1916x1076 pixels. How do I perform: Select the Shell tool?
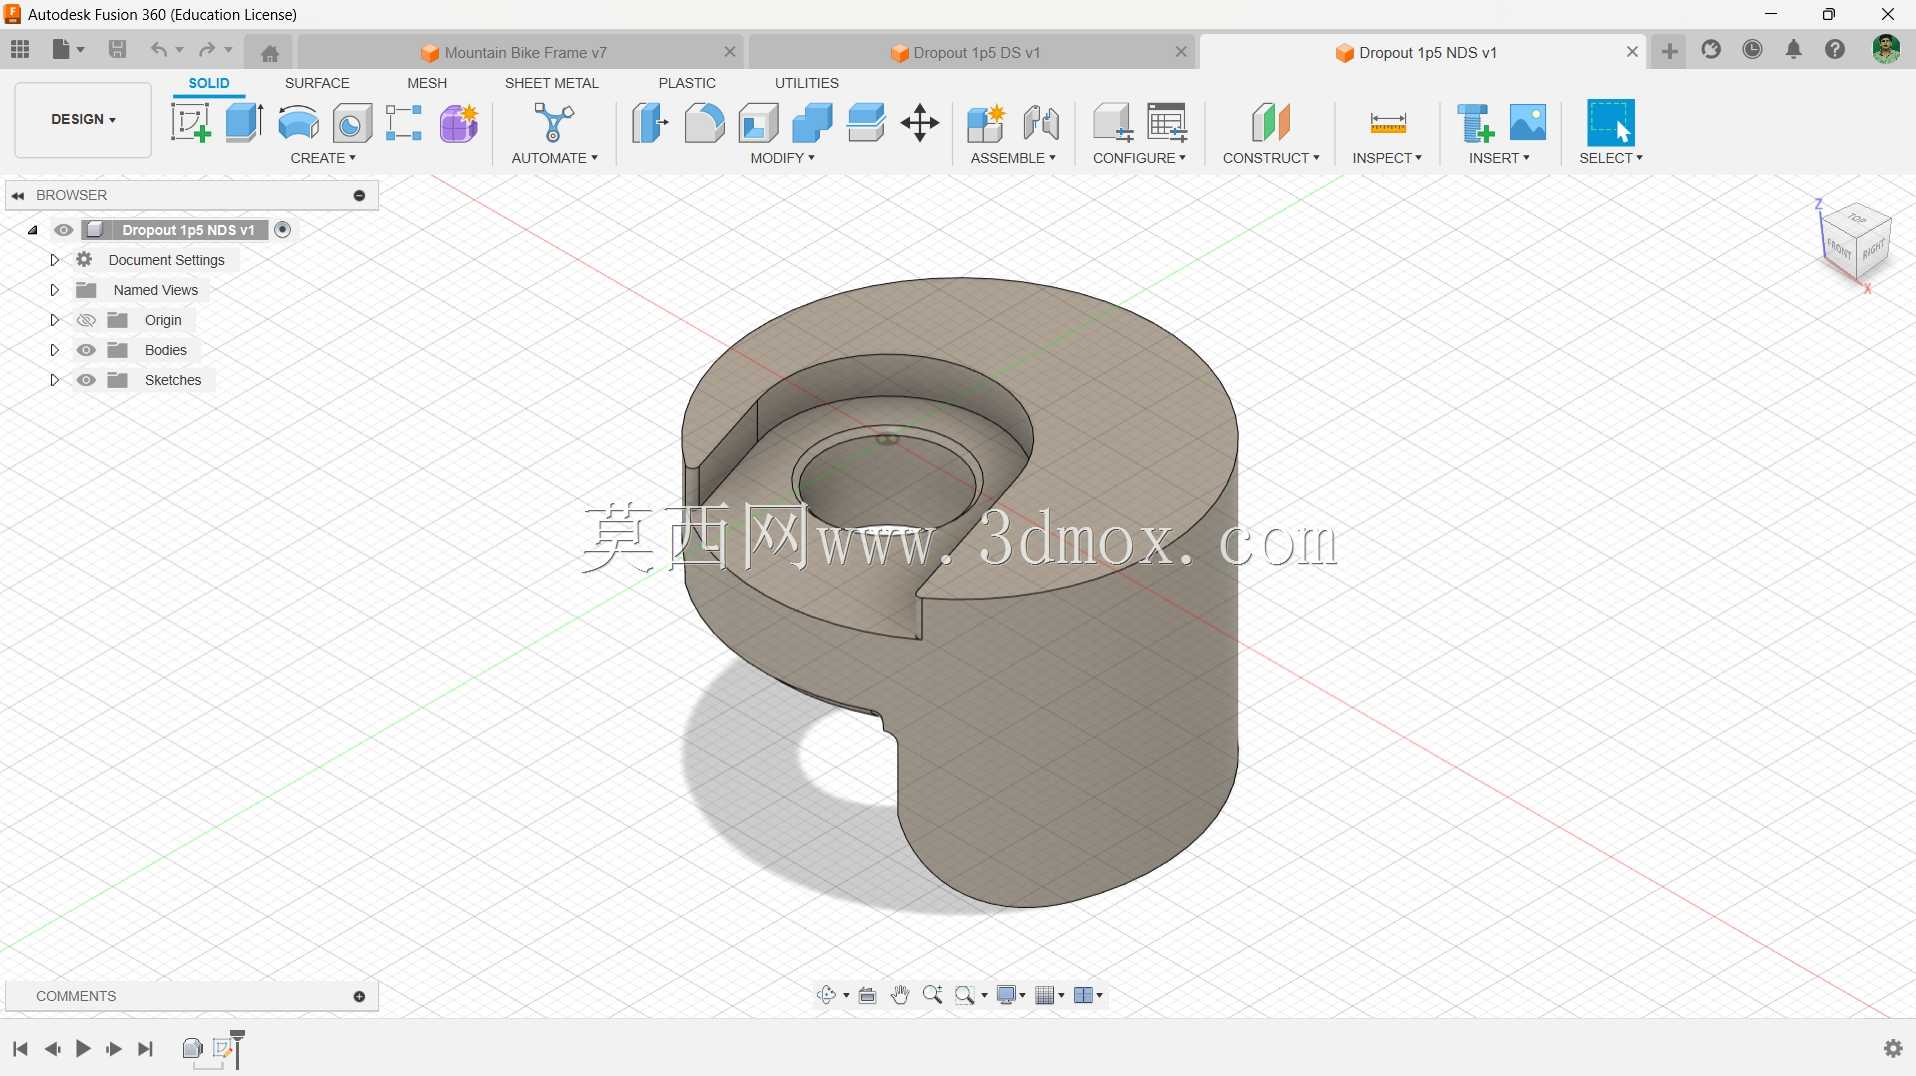coord(759,123)
